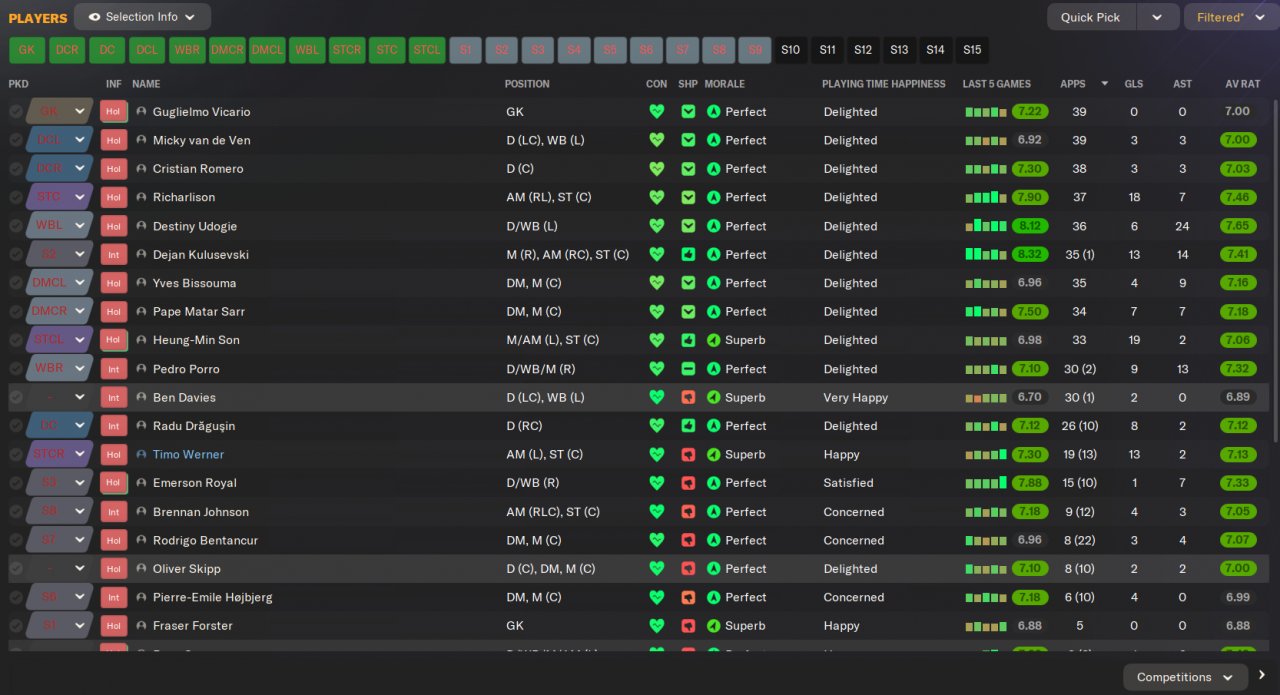Click last 5 games bars for Destiny Udogie

pos(986,226)
